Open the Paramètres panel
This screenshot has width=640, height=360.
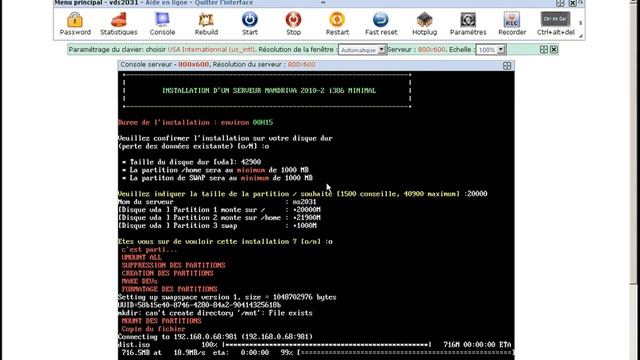(x=468, y=24)
